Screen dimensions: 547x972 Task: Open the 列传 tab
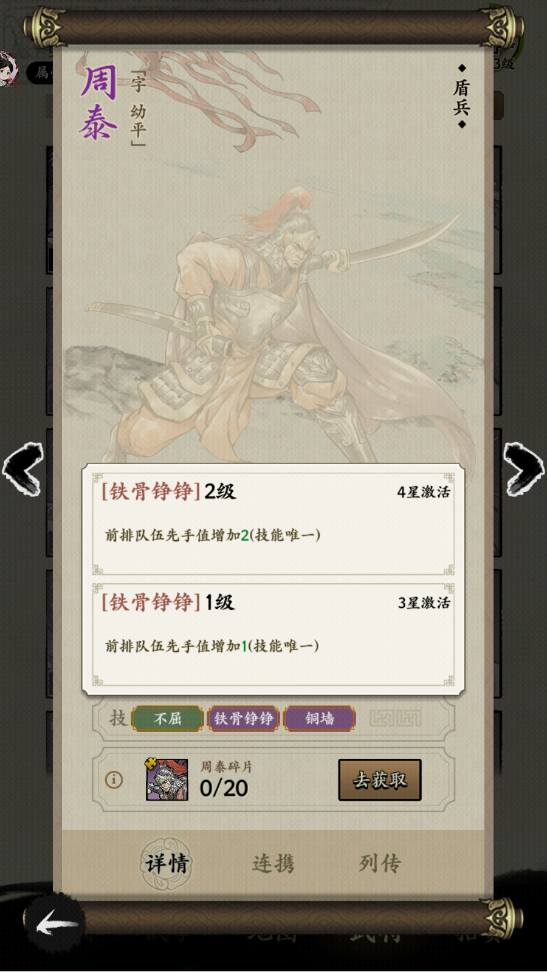point(380,864)
